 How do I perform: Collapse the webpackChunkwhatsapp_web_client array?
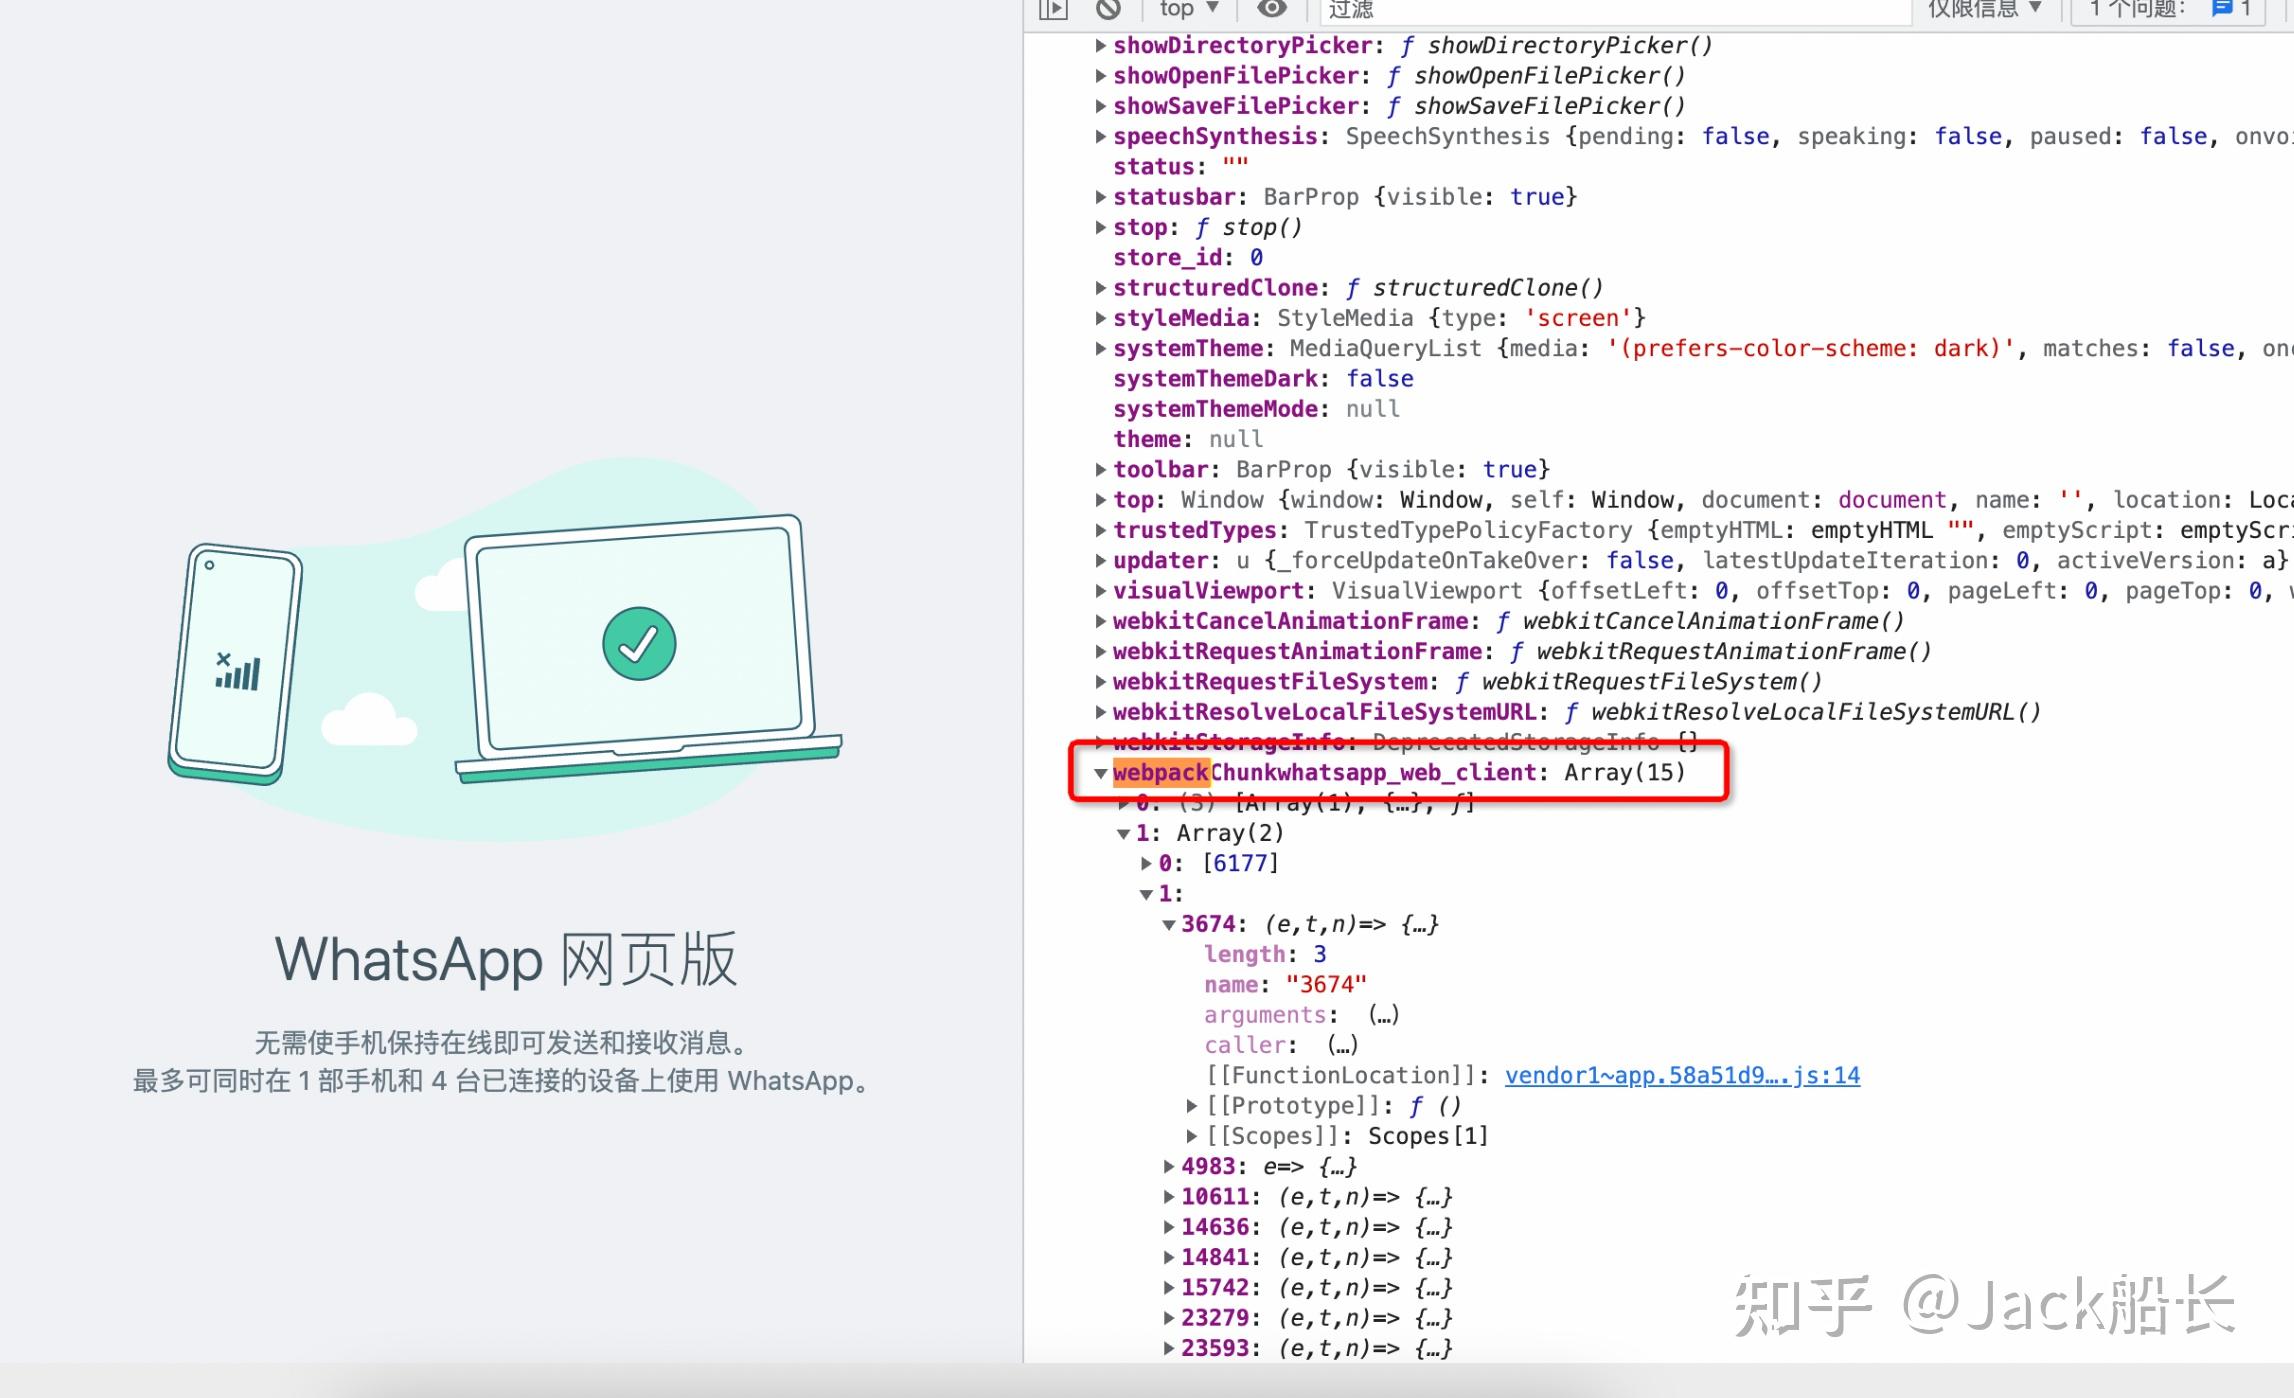(x=1100, y=773)
